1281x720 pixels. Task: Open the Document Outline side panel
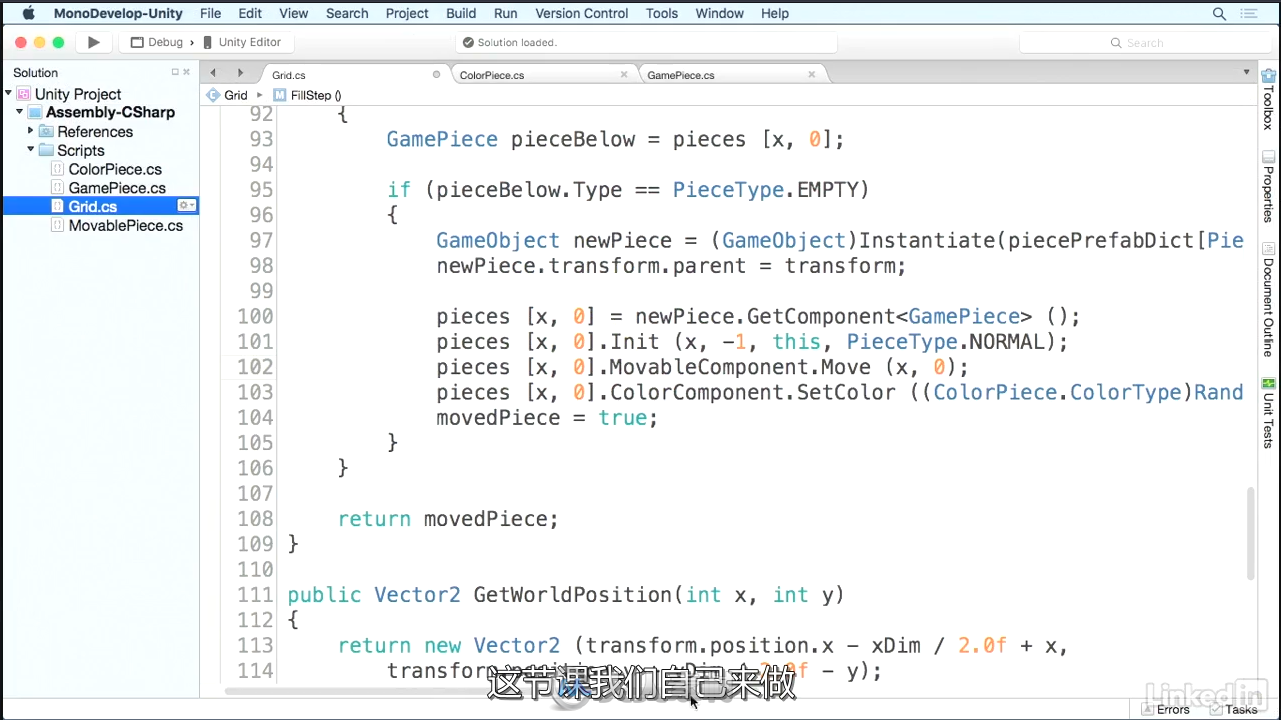tap(1268, 299)
